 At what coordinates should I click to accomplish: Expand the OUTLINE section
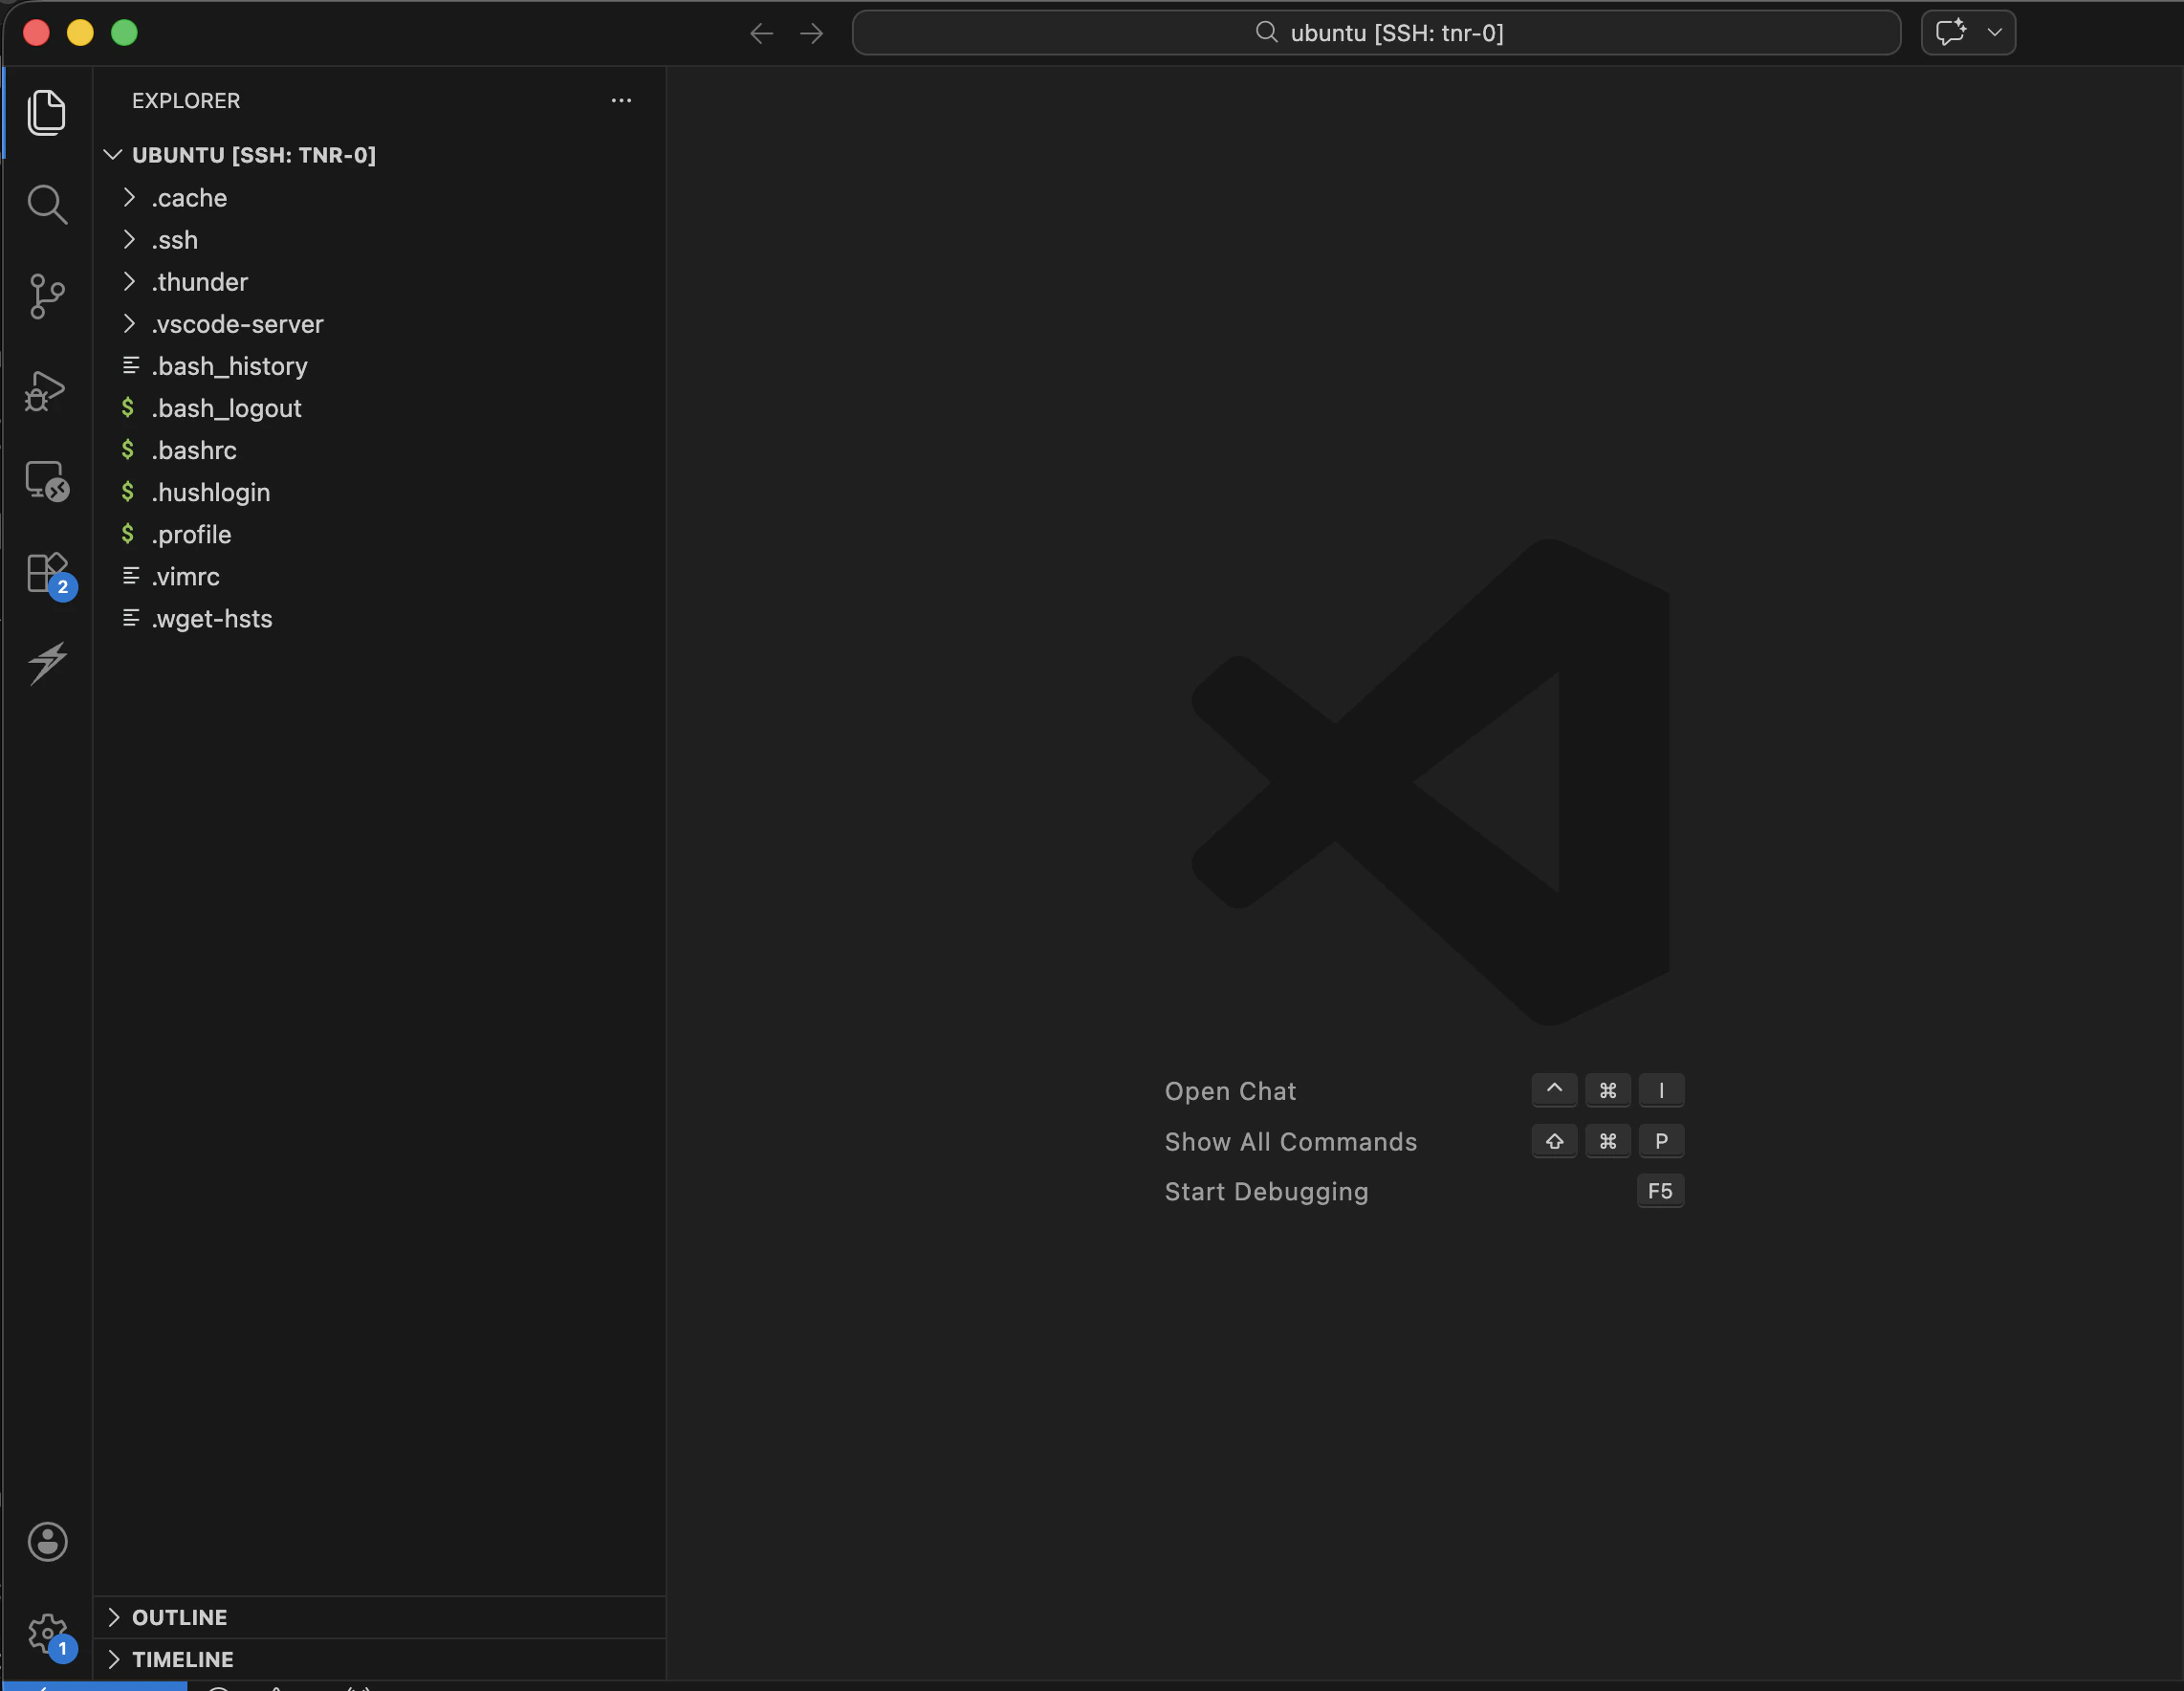[x=380, y=1617]
